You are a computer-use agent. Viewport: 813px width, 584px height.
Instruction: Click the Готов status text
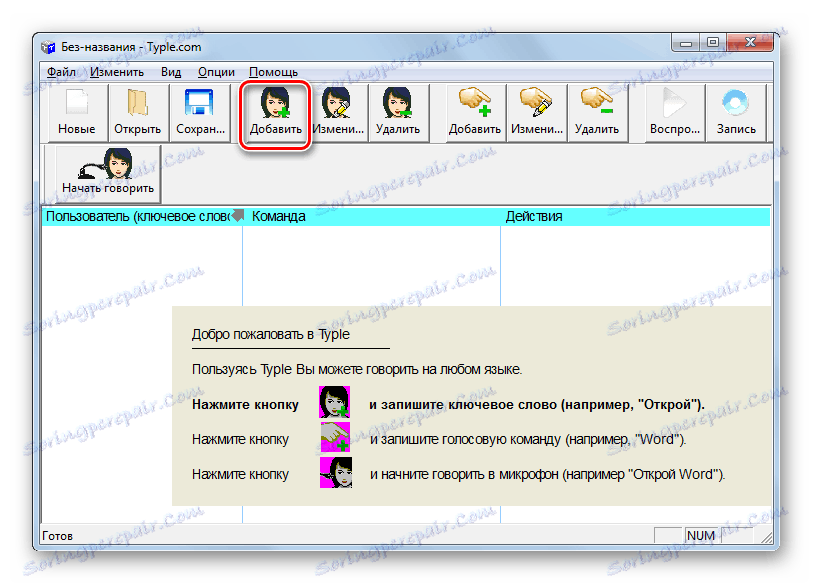(58, 536)
